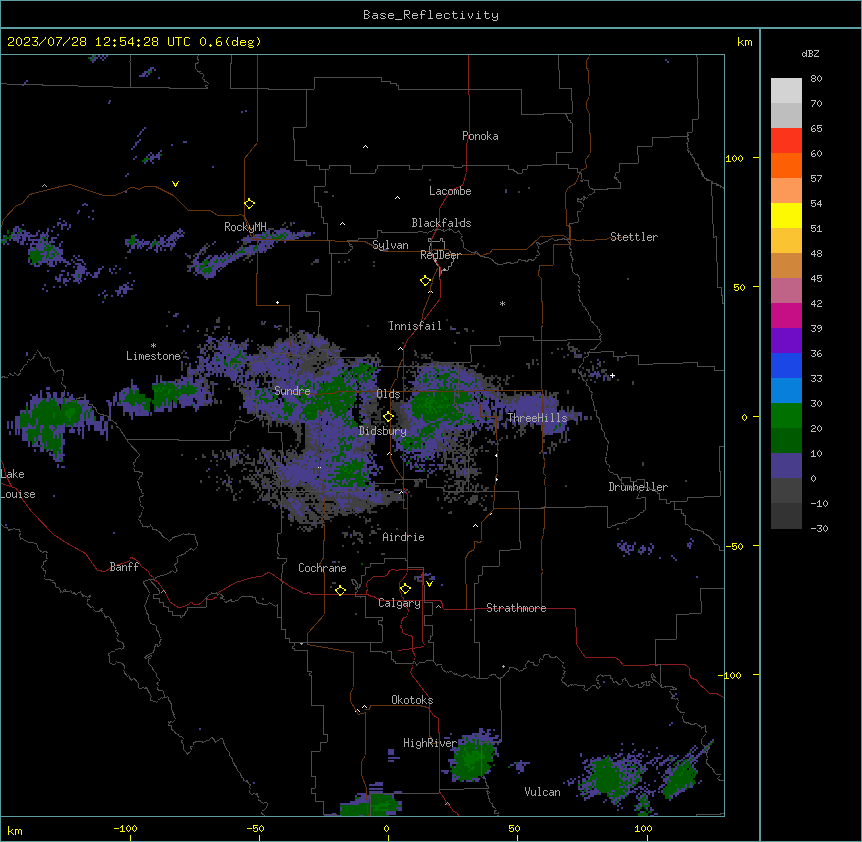Click the yellow diamond marker south of RedDeer
Screen dimensions: 862x842
[426, 281]
